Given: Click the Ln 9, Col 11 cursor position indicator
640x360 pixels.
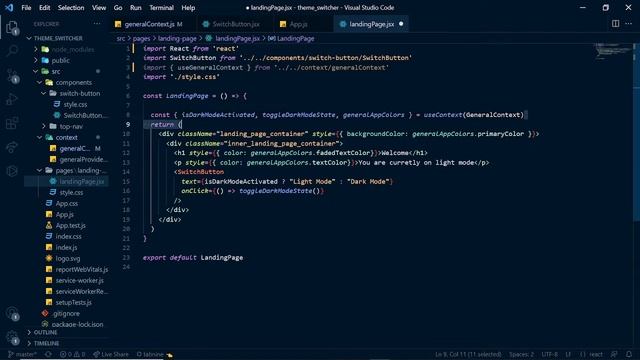Looking at the screenshot, I should 468,354.
